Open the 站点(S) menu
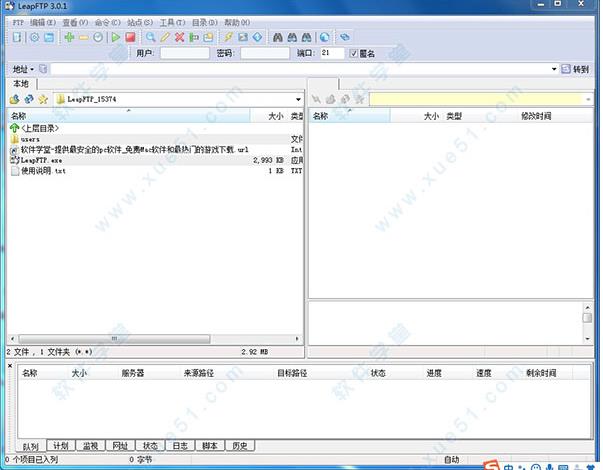Image resolution: width=603 pixels, height=470 pixels. point(140,23)
